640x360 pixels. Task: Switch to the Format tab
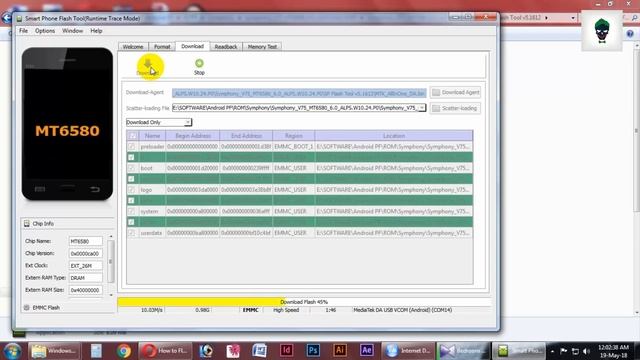(x=162, y=47)
